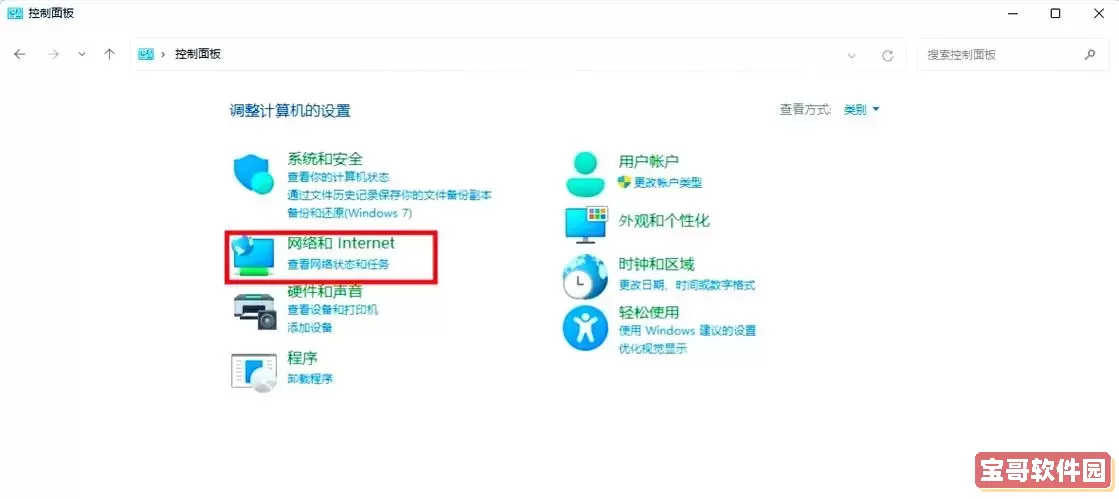Click 控制面板 breadcrumb in address bar
Screen dimensions: 1119x499
point(198,54)
